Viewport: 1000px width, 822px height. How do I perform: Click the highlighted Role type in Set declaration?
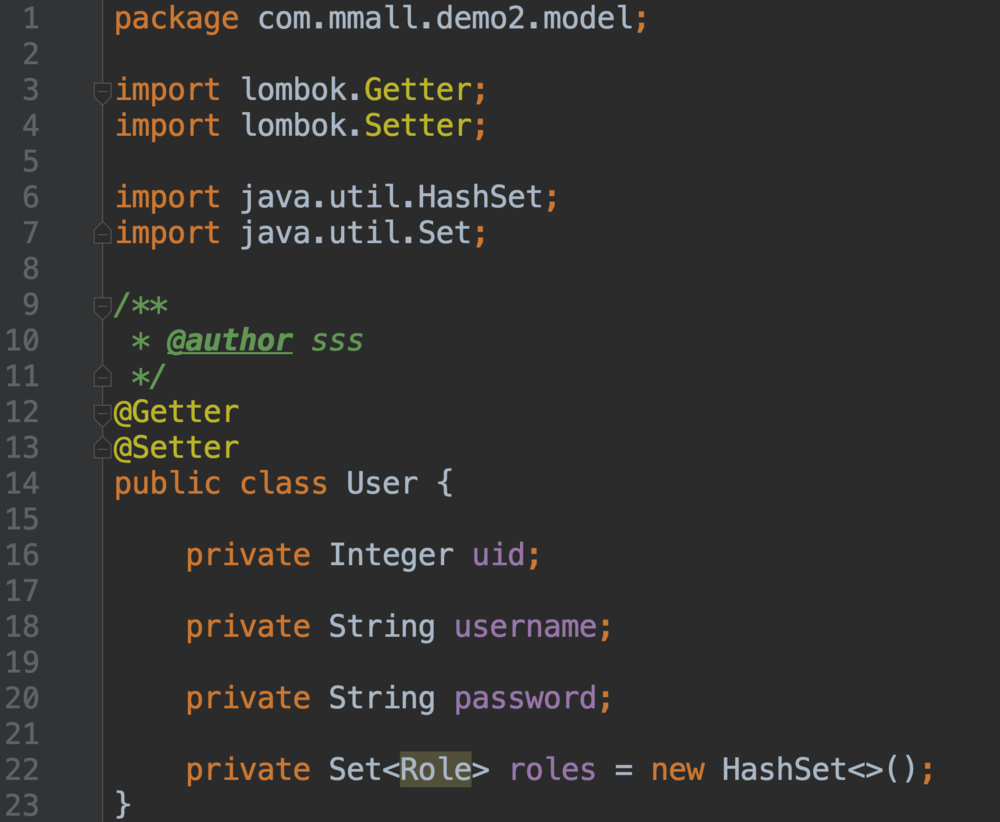[435, 770]
